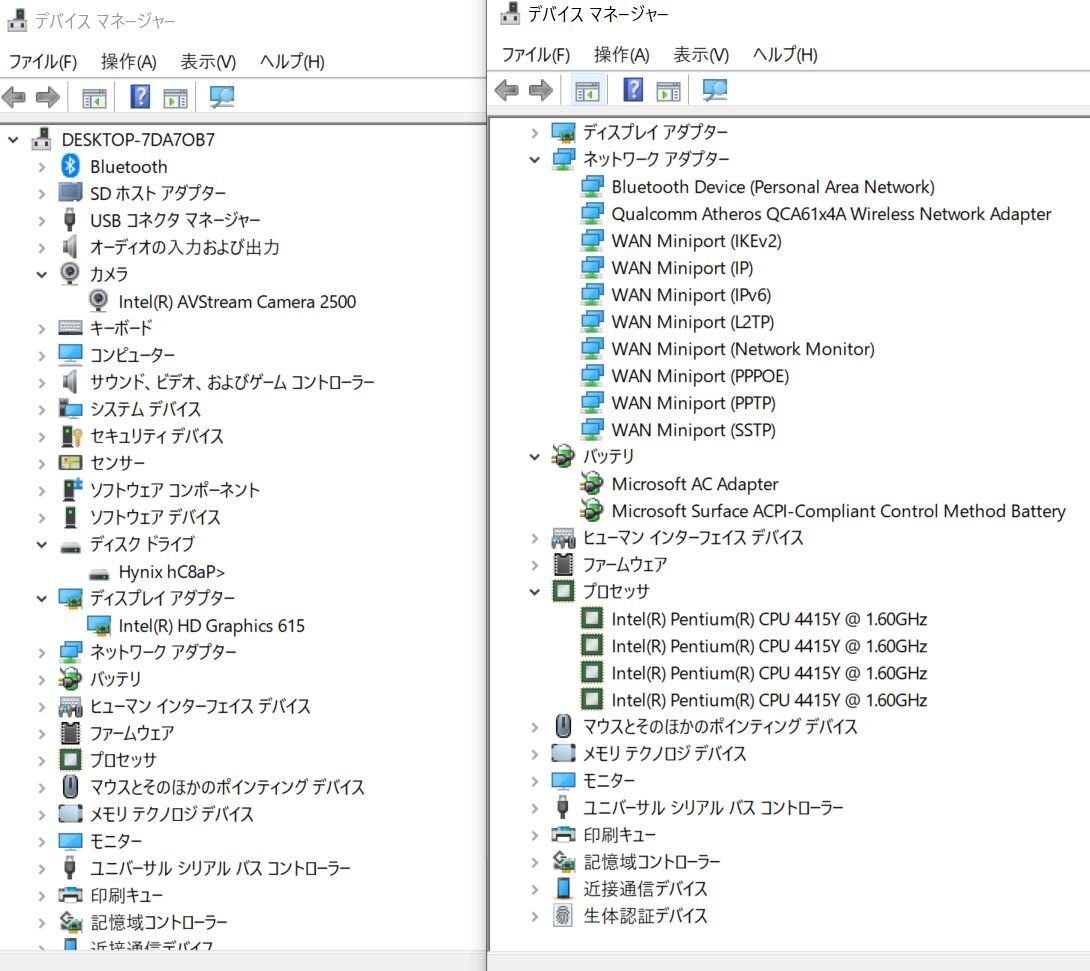Image resolution: width=1090 pixels, height=971 pixels.
Task: Click the USB icon beside USB コネクタ マネージャー
Action: tap(70, 220)
